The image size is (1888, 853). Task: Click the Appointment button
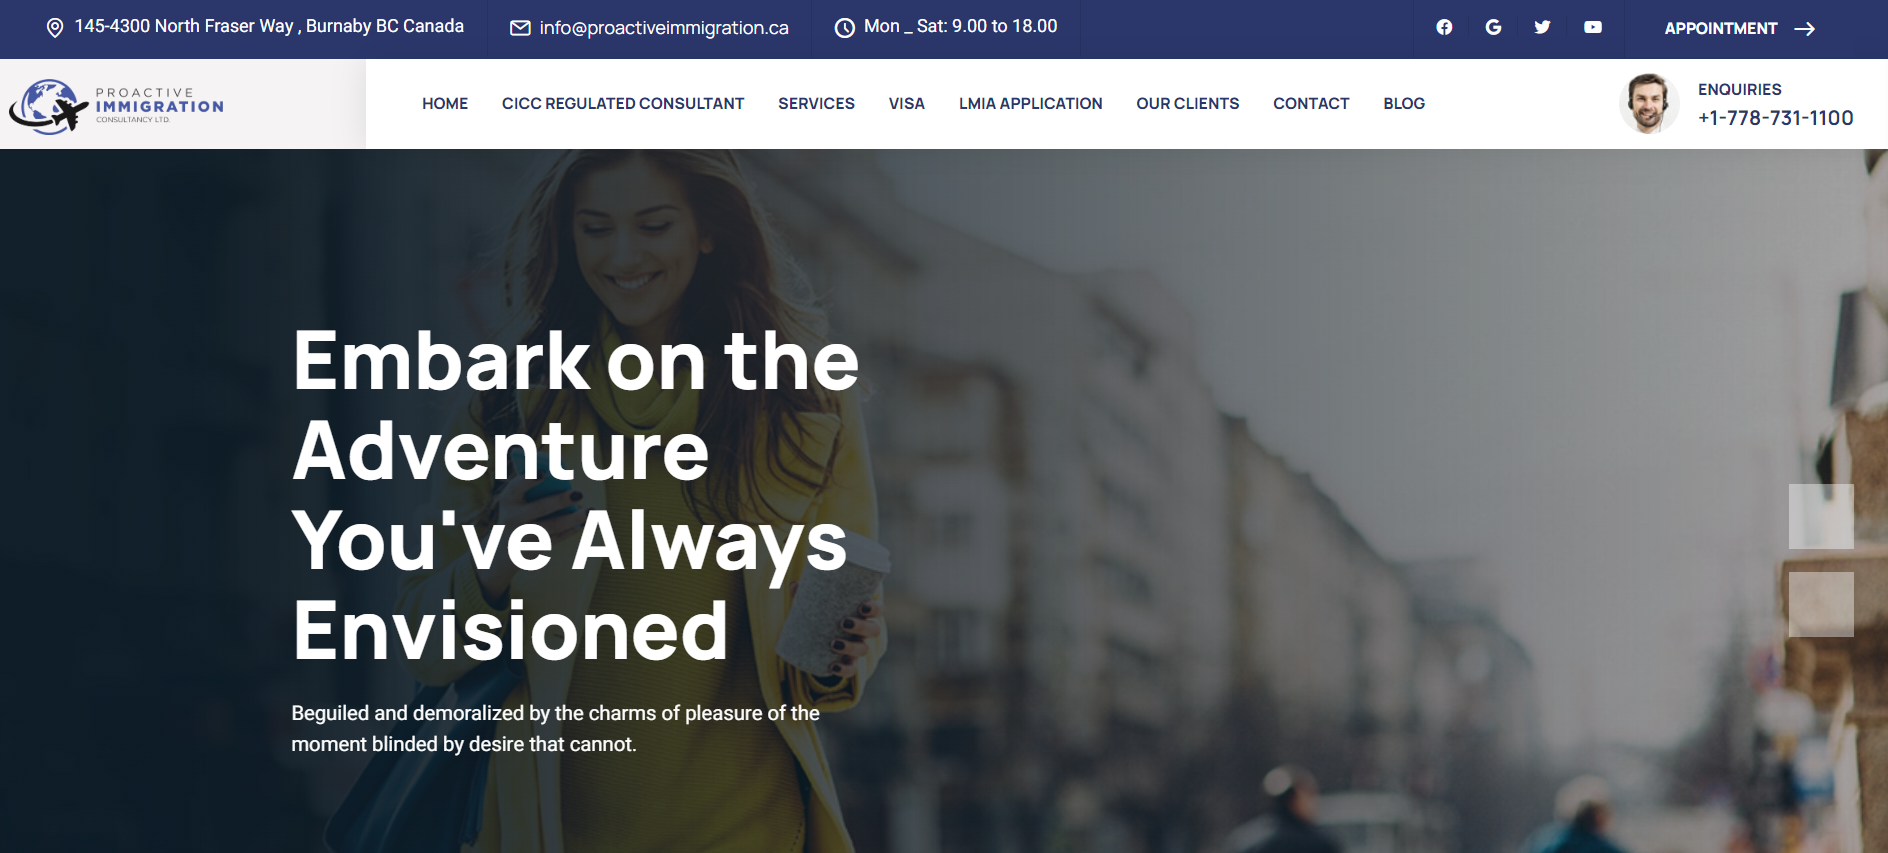point(1739,29)
